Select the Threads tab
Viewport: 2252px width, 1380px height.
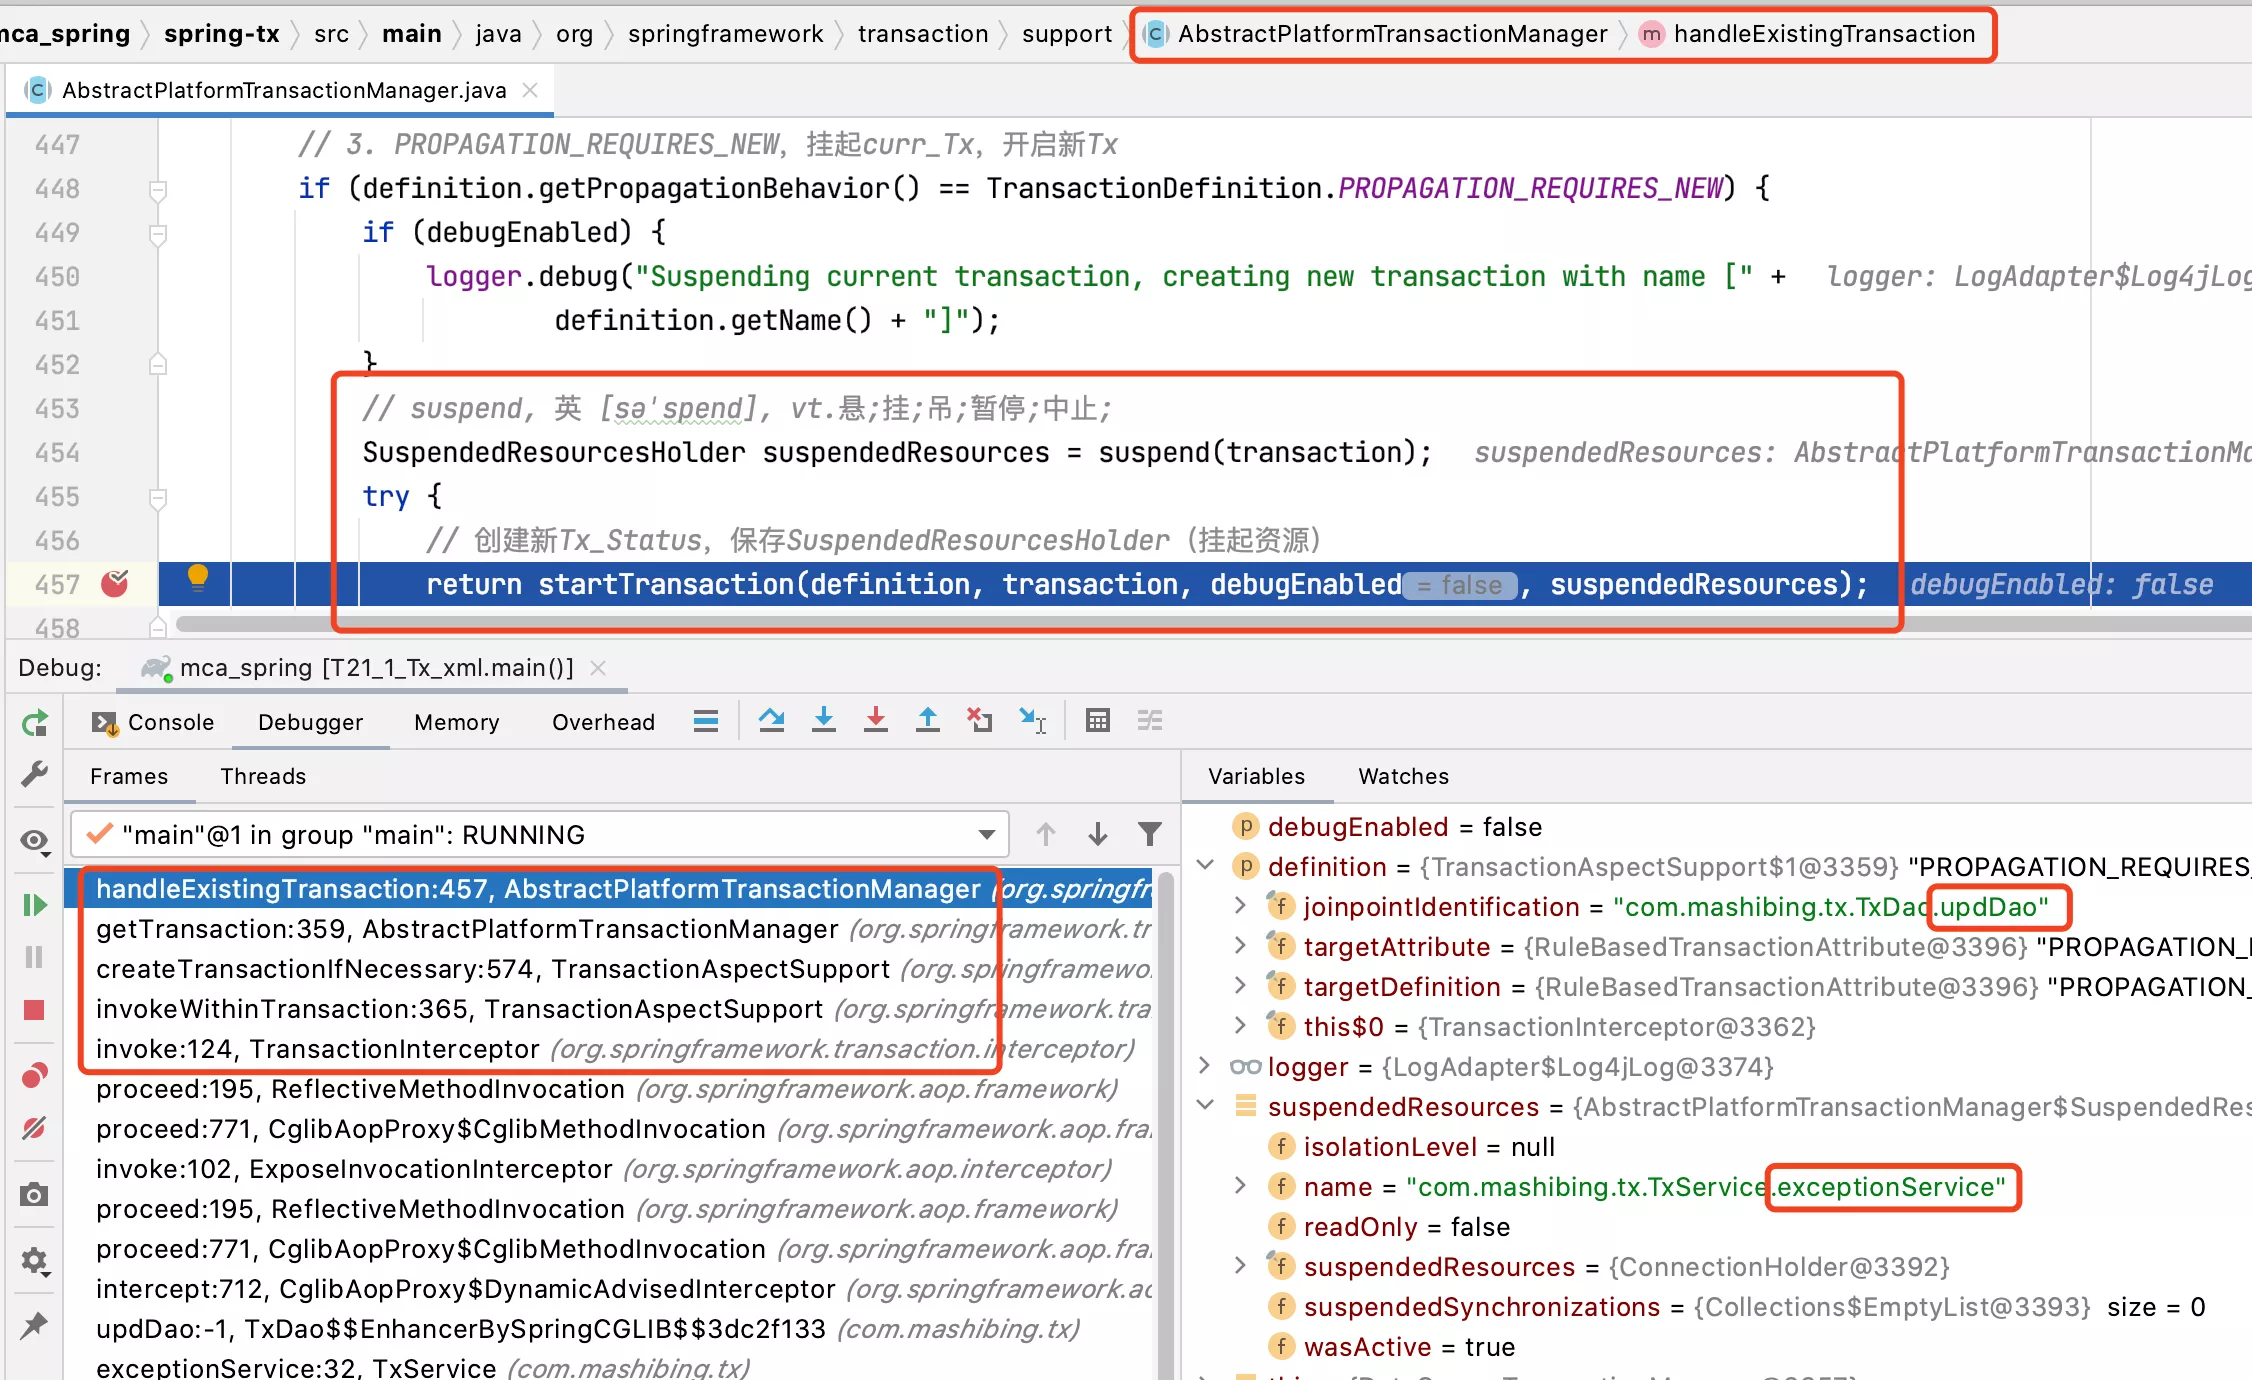[x=263, y=776]
